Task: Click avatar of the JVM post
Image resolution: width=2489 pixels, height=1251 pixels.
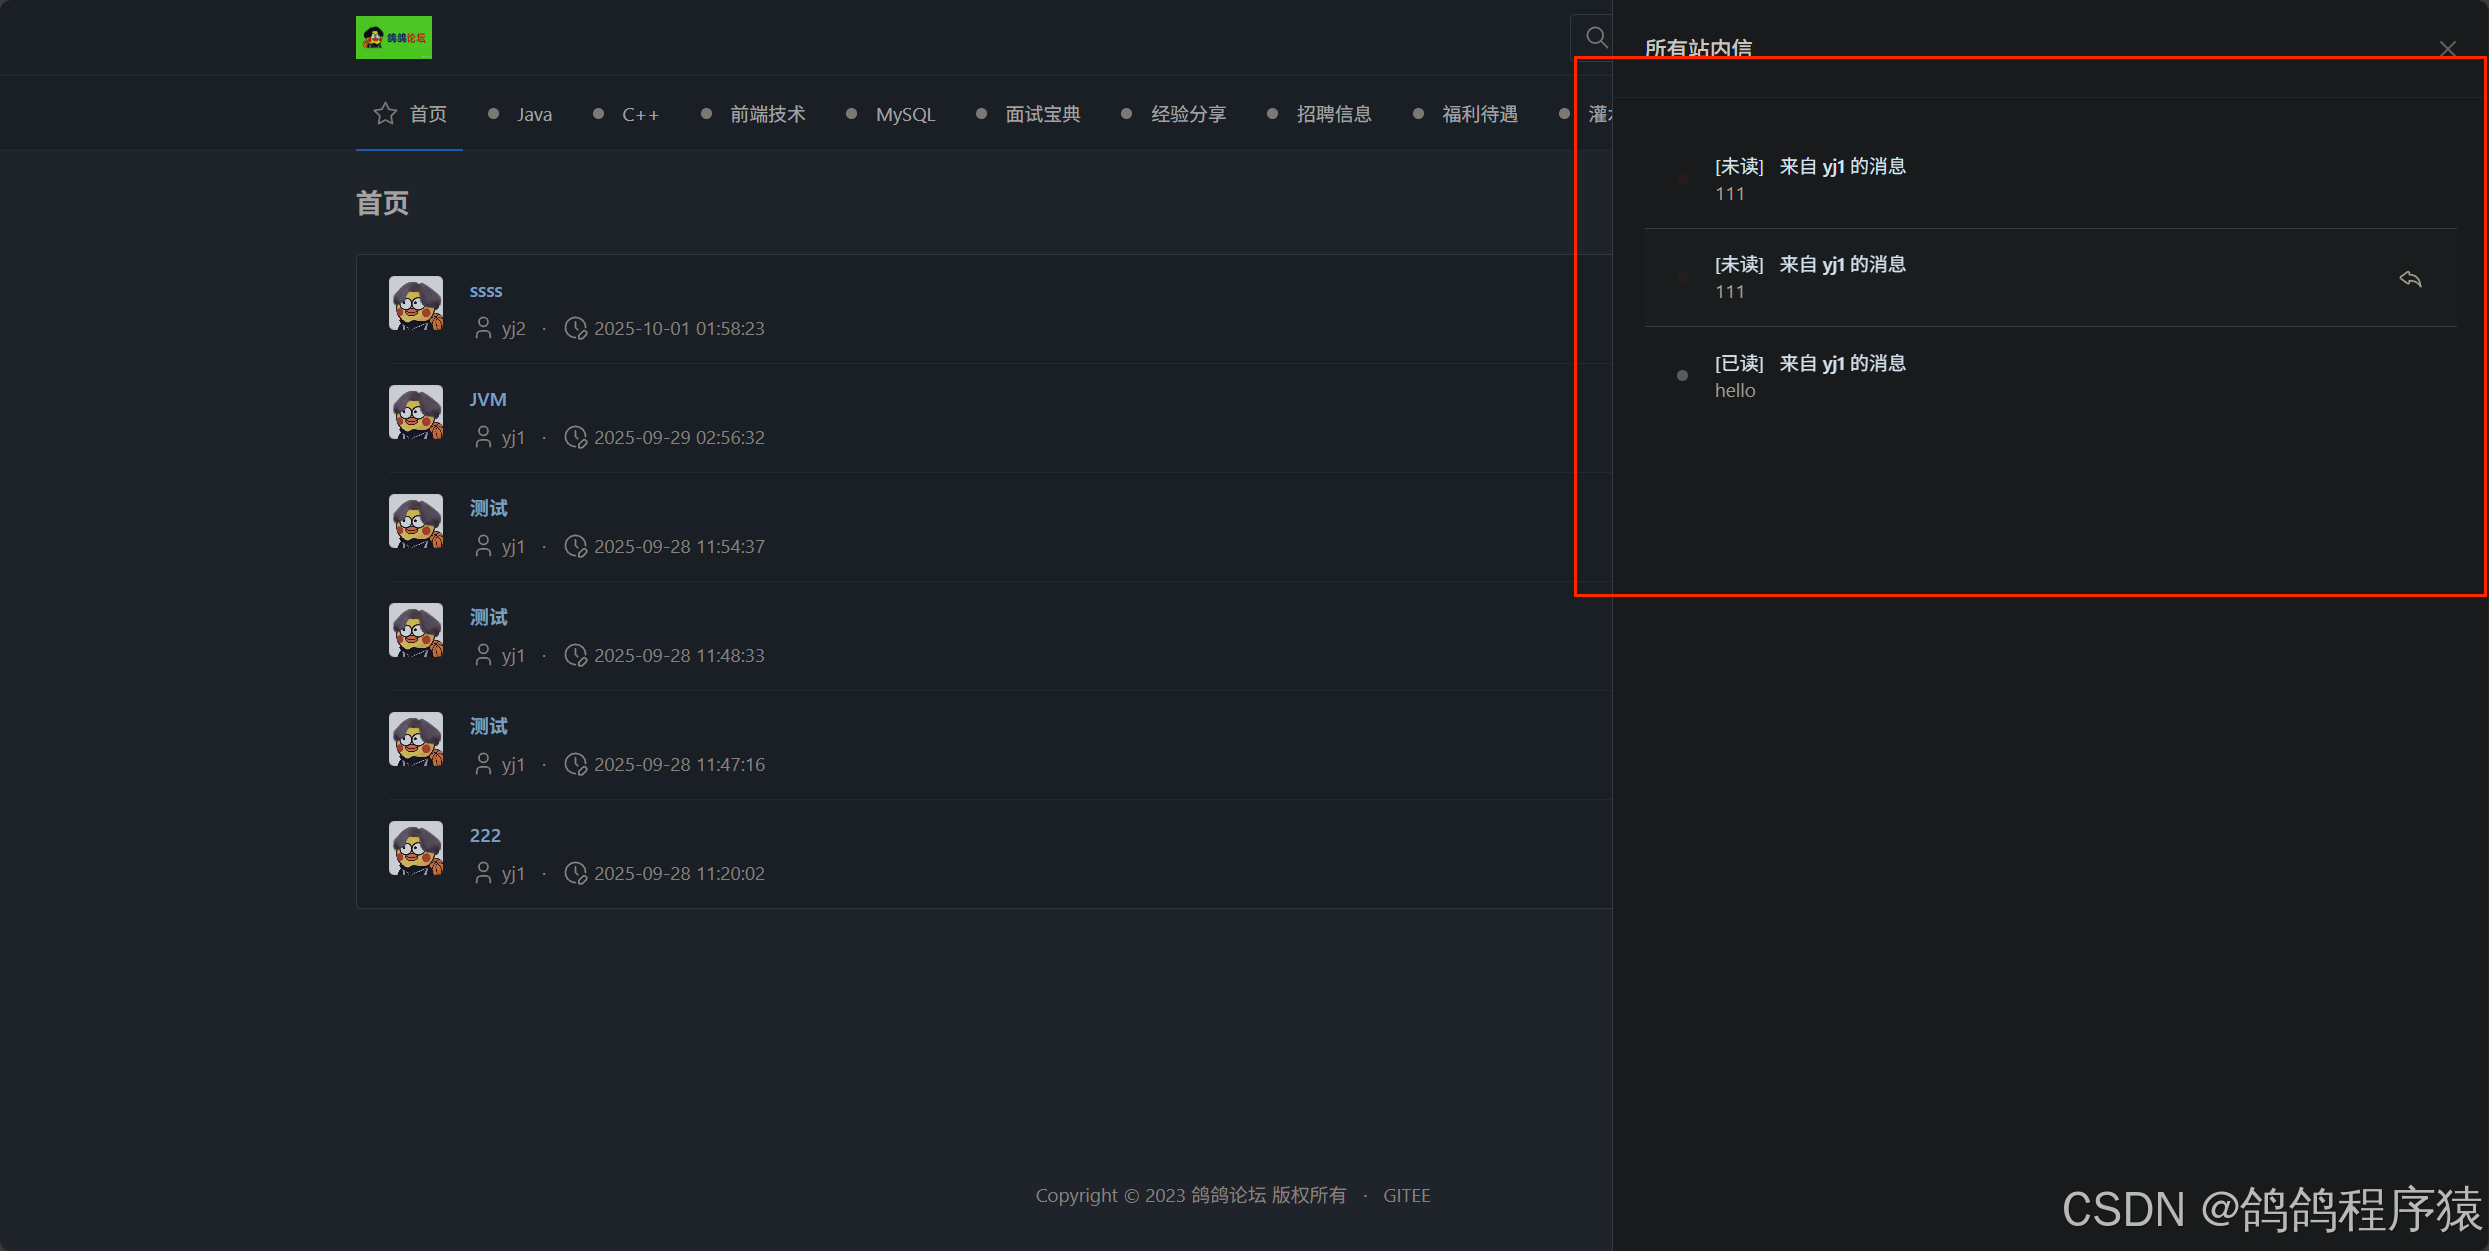Action: [x=416, y=413]
